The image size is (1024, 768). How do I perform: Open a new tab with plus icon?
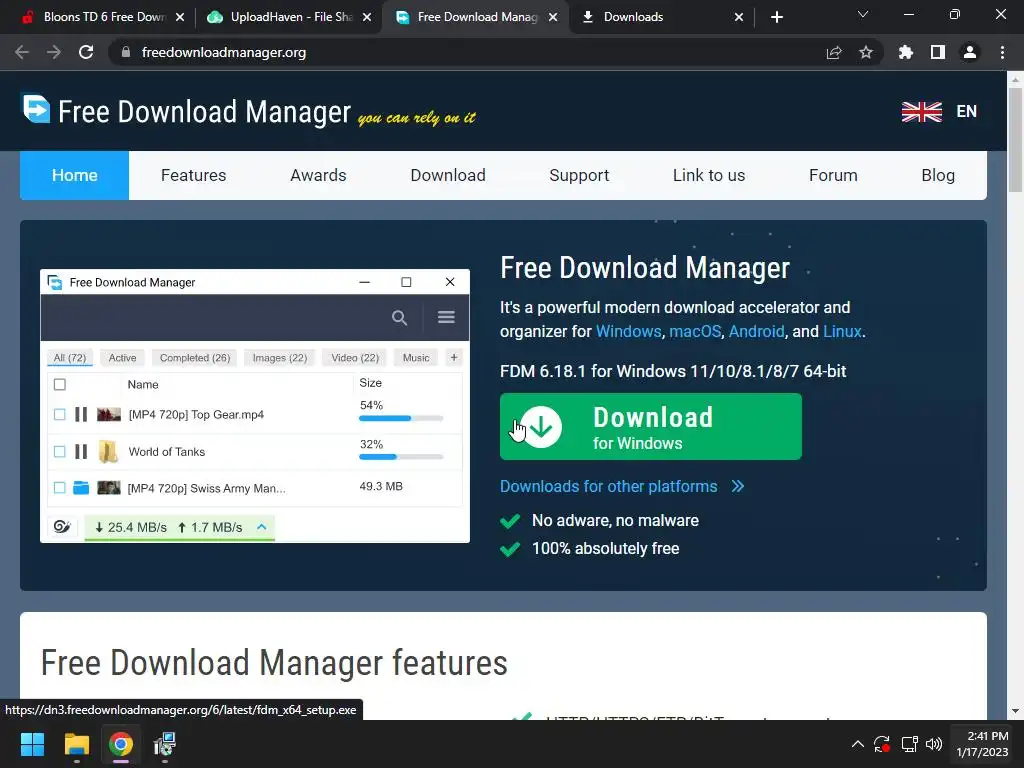click(x=776, y=17)
